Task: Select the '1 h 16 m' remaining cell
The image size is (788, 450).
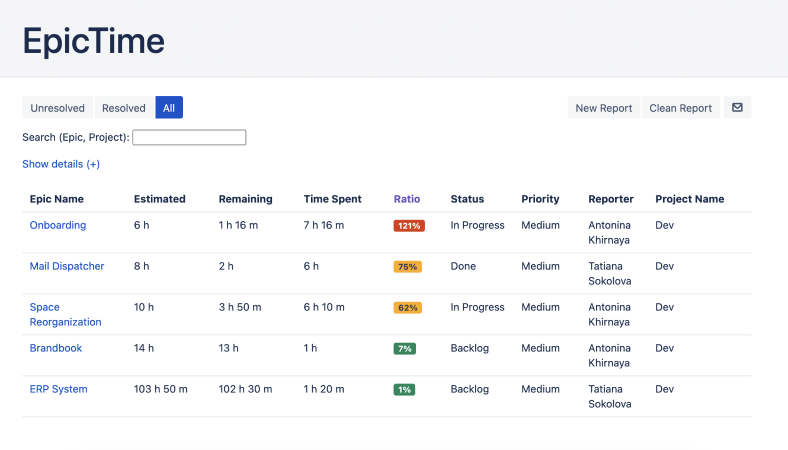Action: coord(238,225)
